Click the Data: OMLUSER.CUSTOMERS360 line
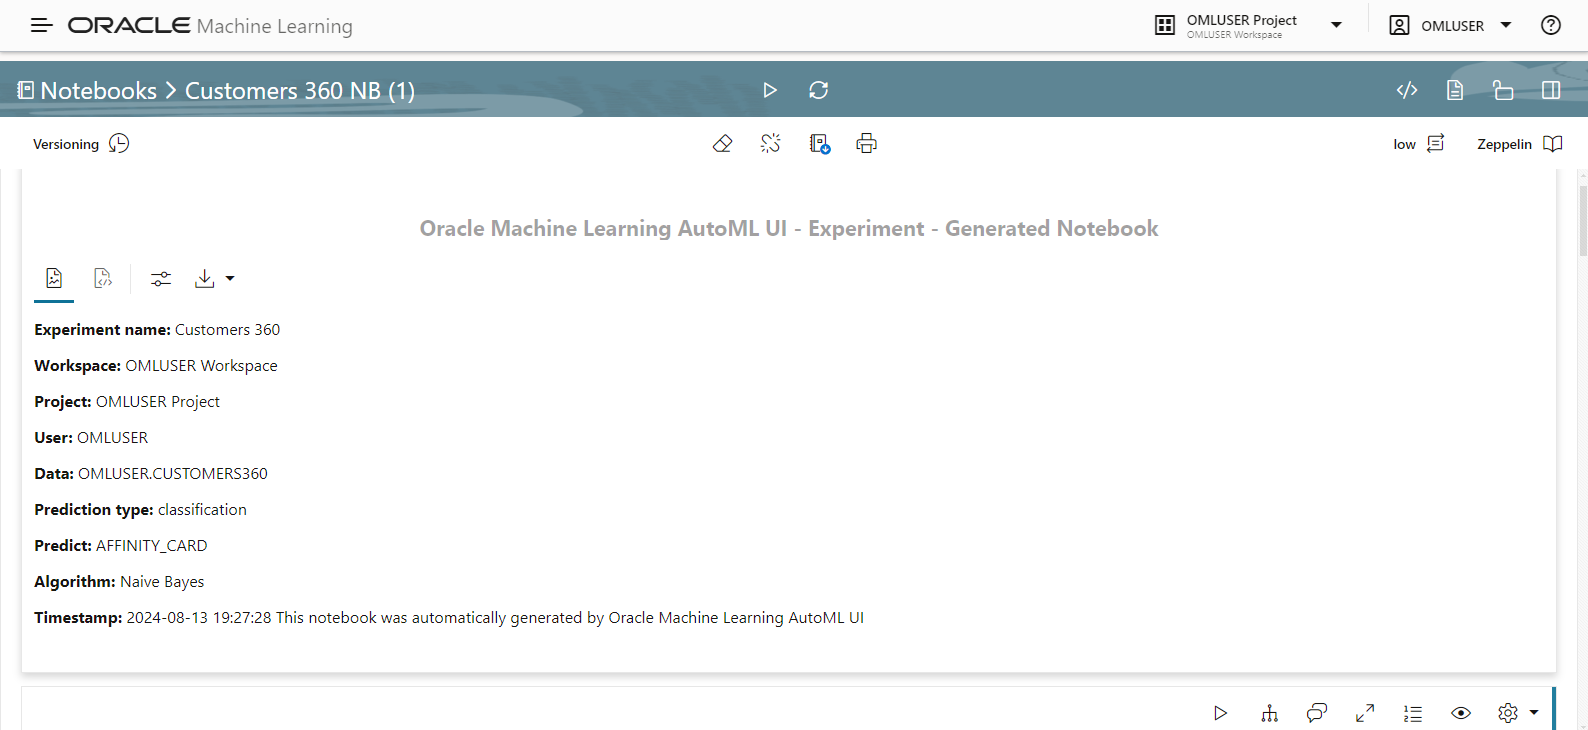 151,474
